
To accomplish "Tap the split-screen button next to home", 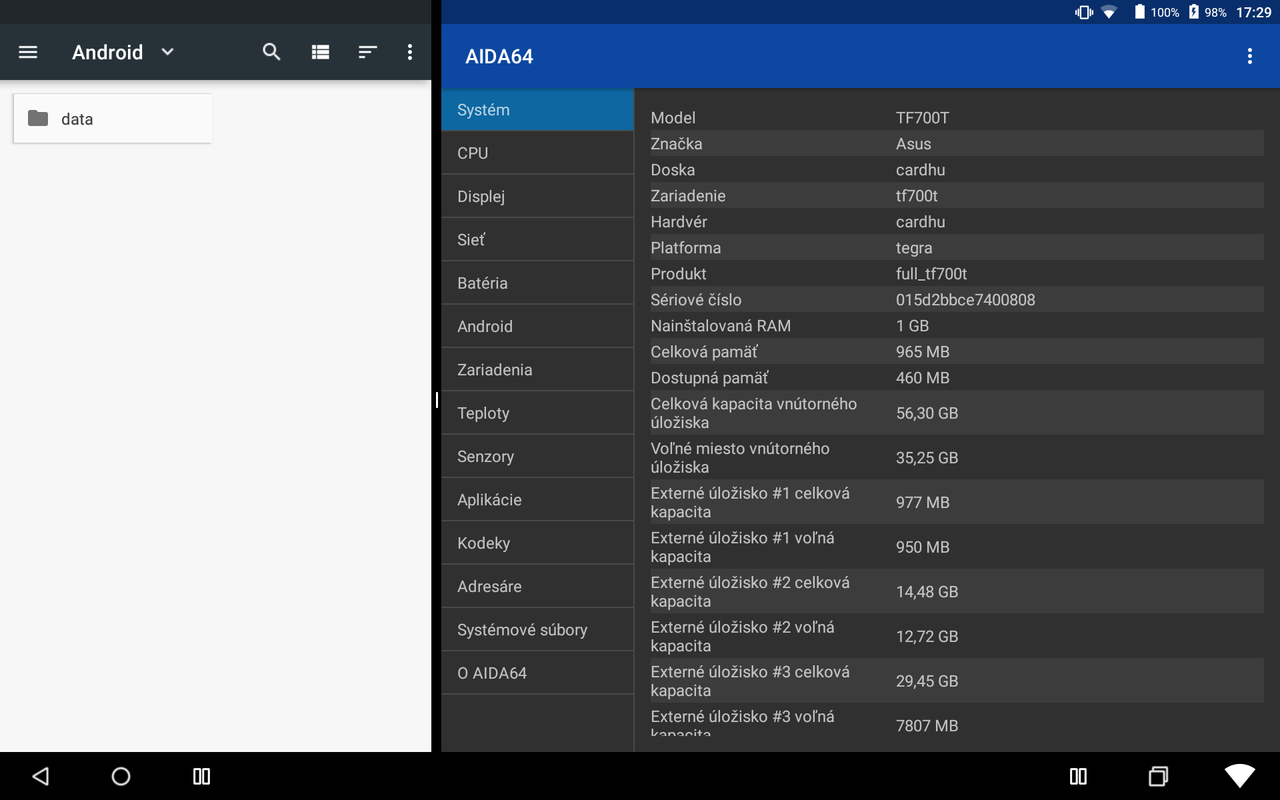I will (x=201, y=776).
